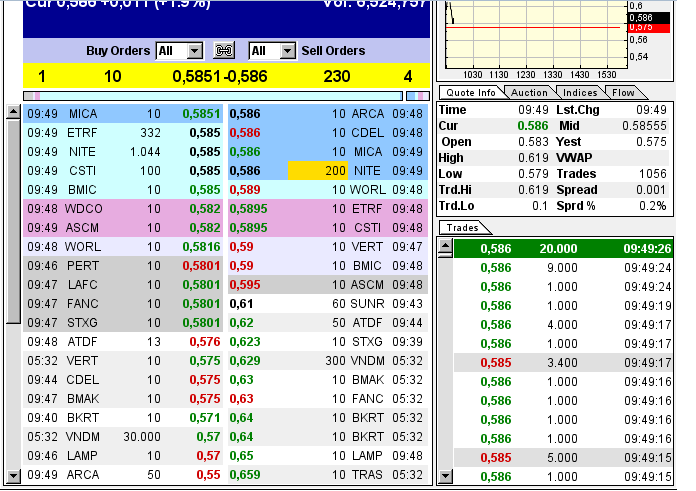Select the Quote Info tab
The height and width of the screenshot is (491, 696).
(x=471, y=93)
